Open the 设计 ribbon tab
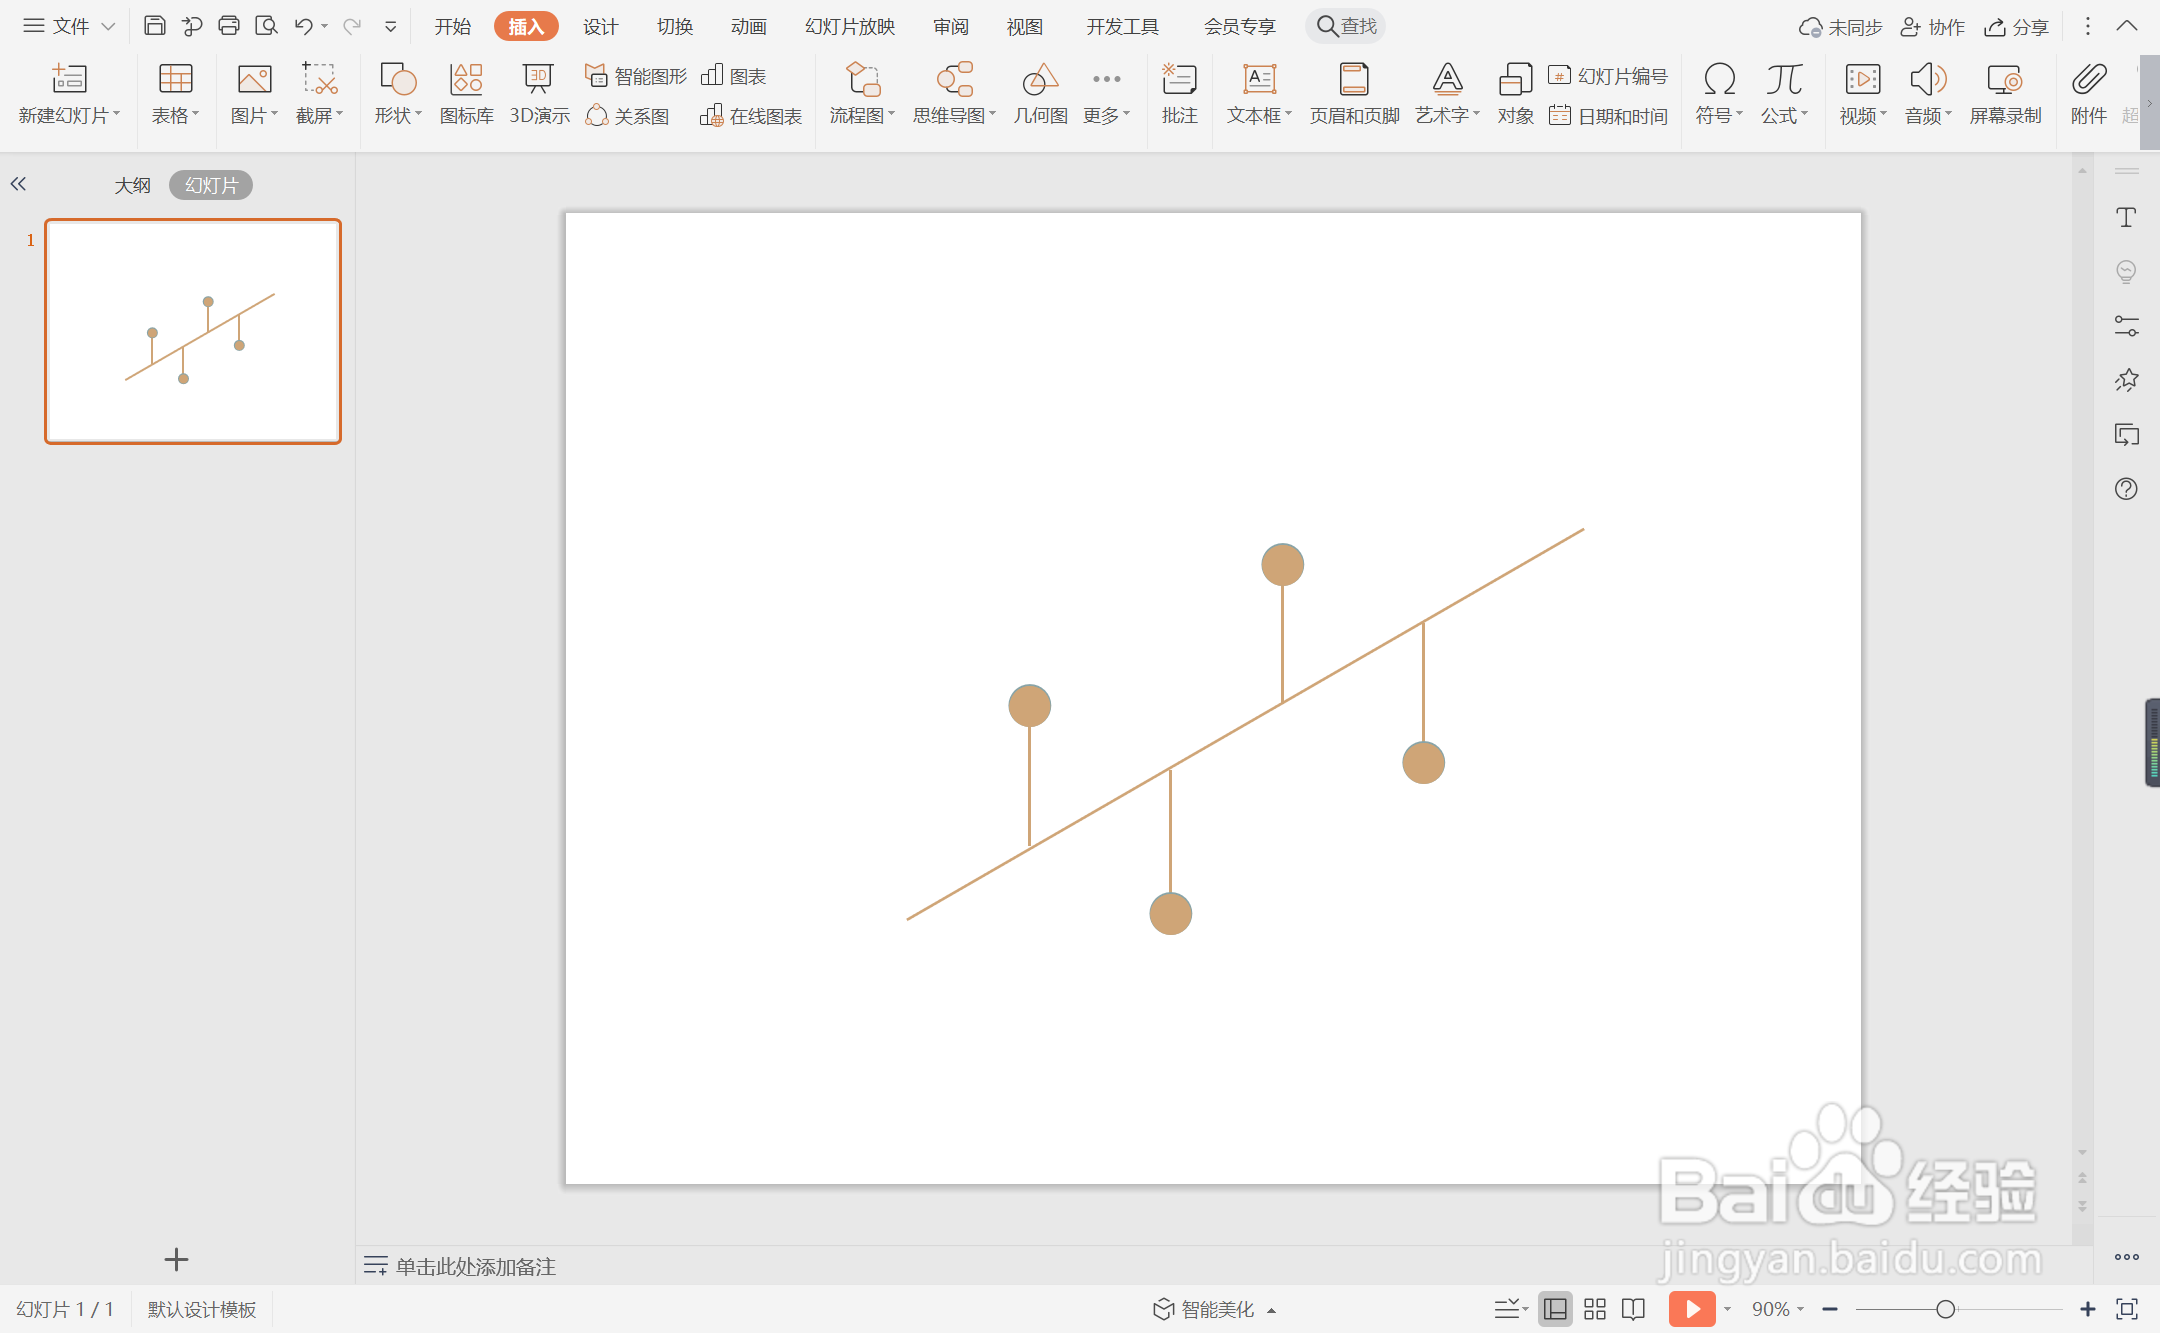The height and width of the screenshot is (1333, 2160). coord(600,27)
